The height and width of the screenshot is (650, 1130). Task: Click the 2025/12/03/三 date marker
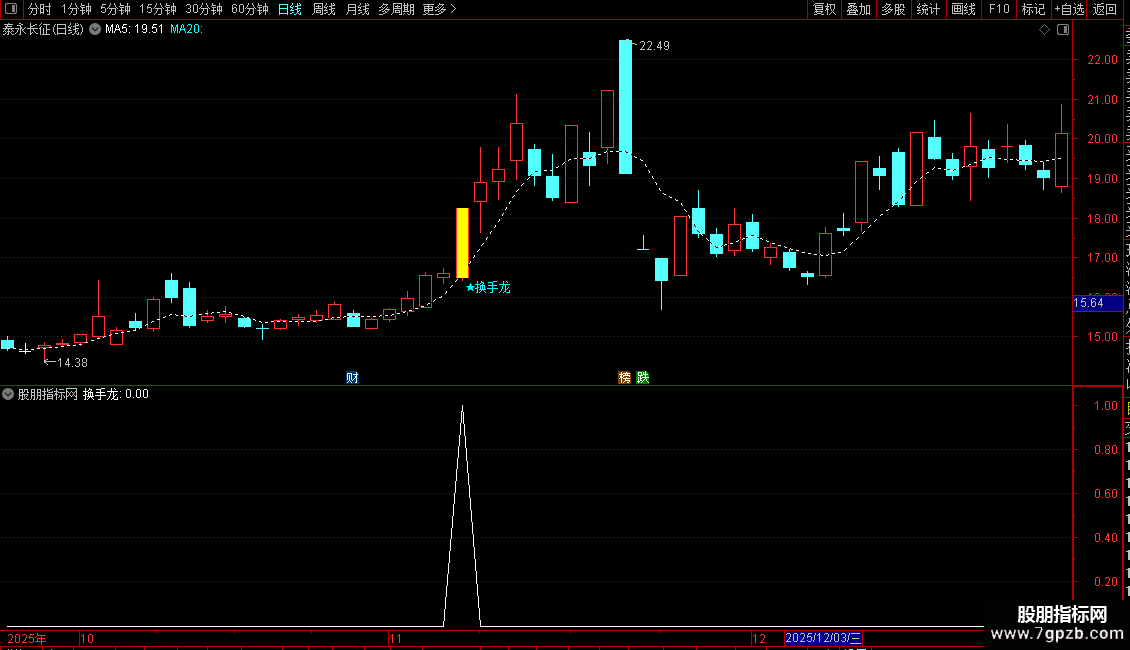point(823,638)
